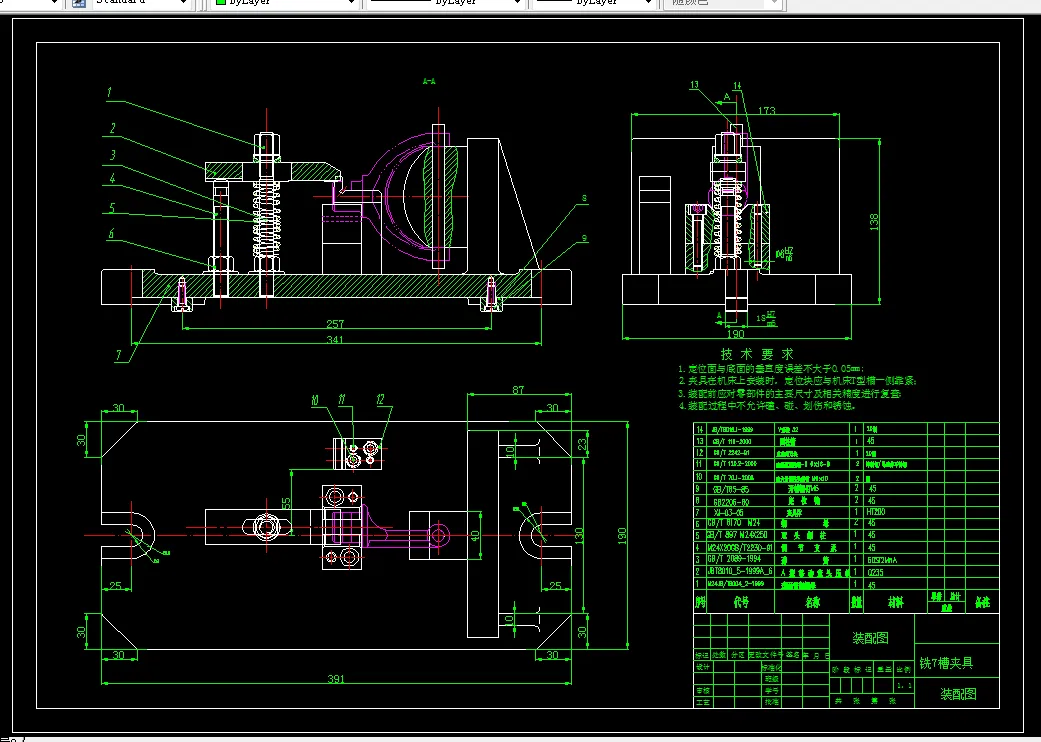The height and width of the screenshot is (742, 1041).
Task: Select the 40 dimension near locating block
Action: (x=475, y=535)
